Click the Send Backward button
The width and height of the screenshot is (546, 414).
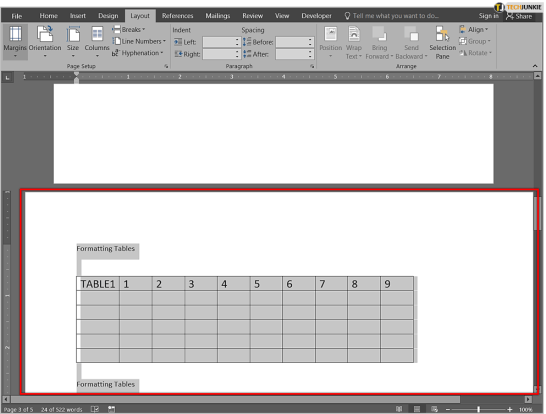pyautogui.click(x=411, y=42)
